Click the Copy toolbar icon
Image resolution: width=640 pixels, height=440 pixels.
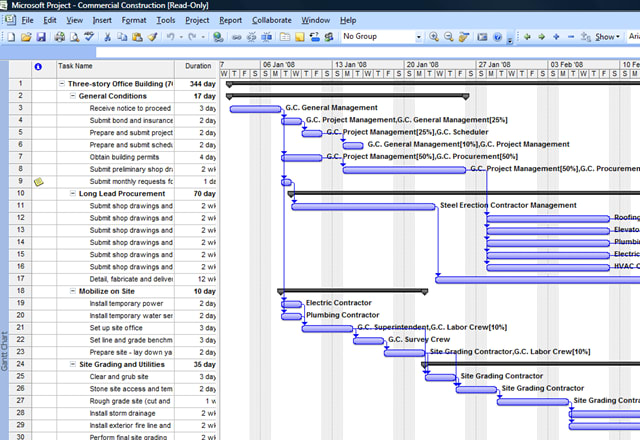point(122,37)
